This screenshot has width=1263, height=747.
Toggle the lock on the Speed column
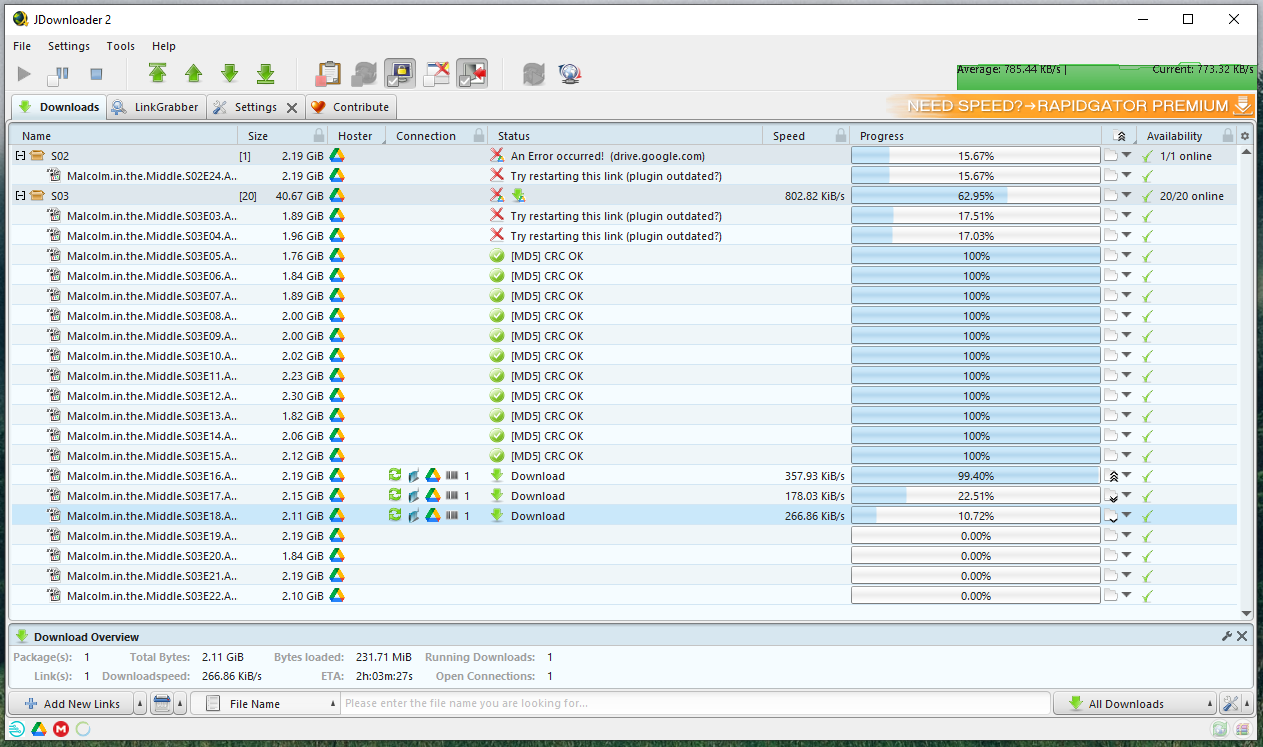(x=839, y=136)
